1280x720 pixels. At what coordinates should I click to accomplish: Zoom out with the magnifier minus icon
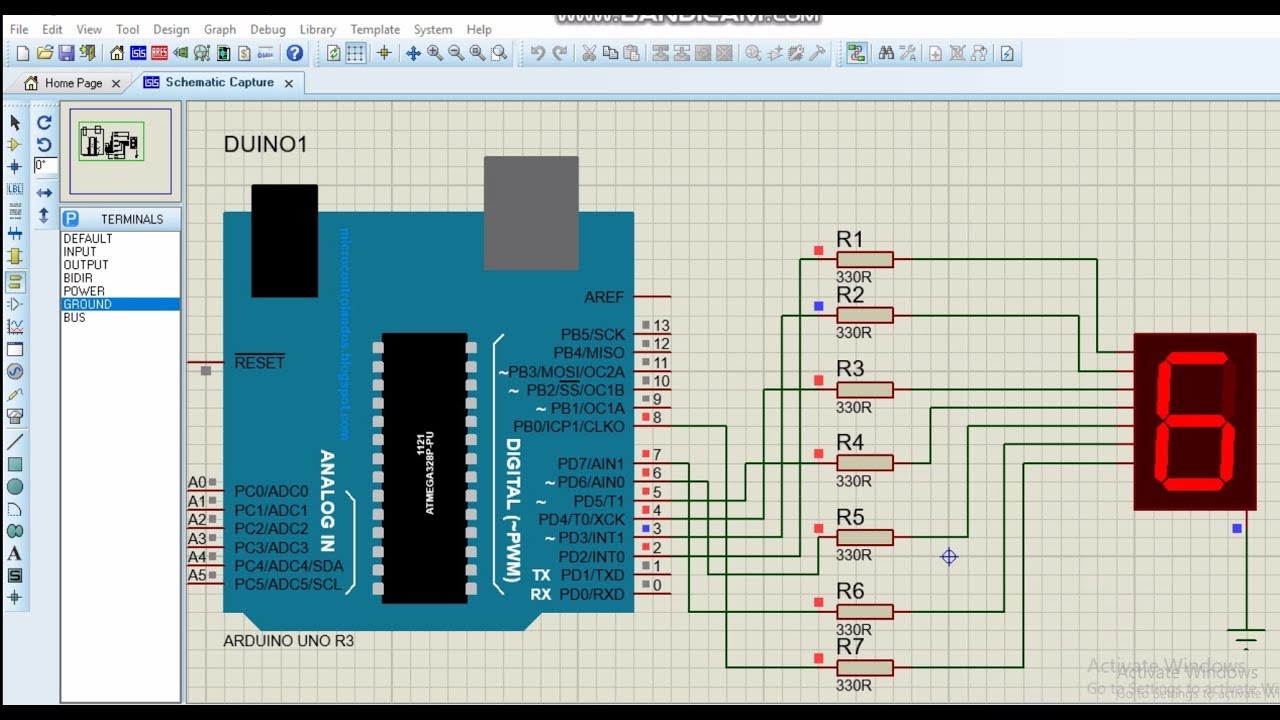click(x=456, y=53)
